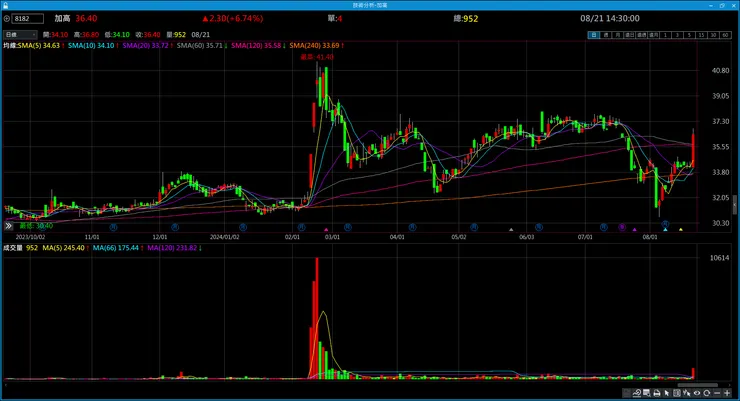Click the MA(66) 175.44 volume label

[116, 248]
